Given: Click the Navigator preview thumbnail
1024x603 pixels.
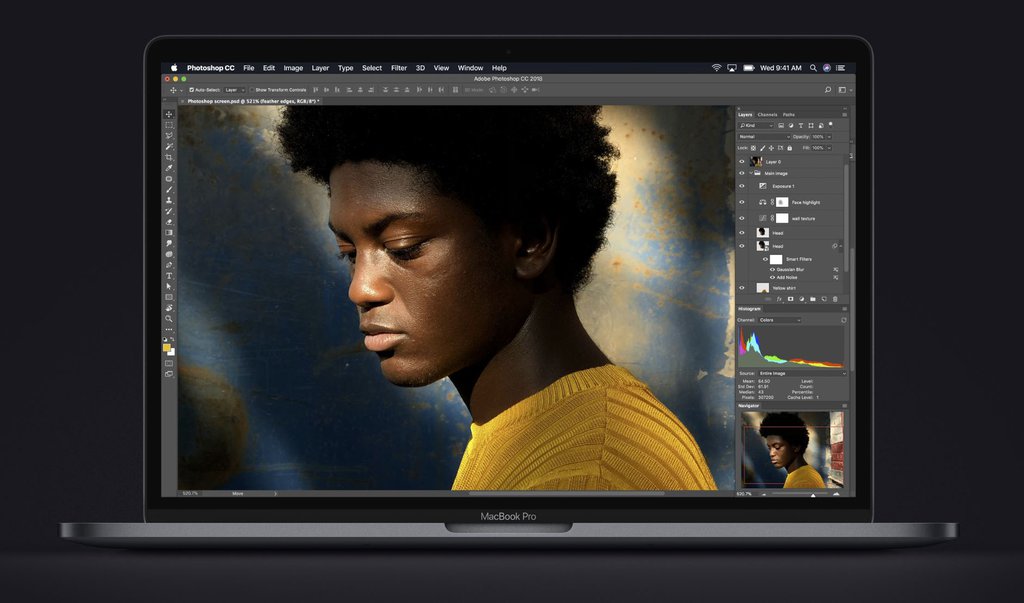Looking at the screenshot, I should [x=793, y=449].
